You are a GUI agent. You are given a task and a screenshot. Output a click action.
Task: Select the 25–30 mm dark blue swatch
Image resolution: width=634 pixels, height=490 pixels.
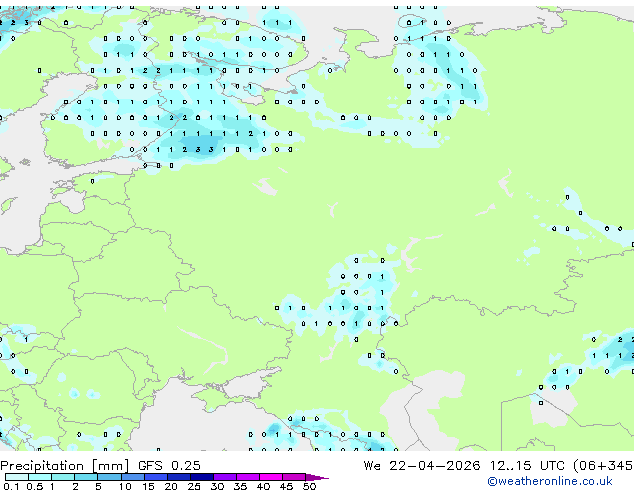[x=202, y=477]
